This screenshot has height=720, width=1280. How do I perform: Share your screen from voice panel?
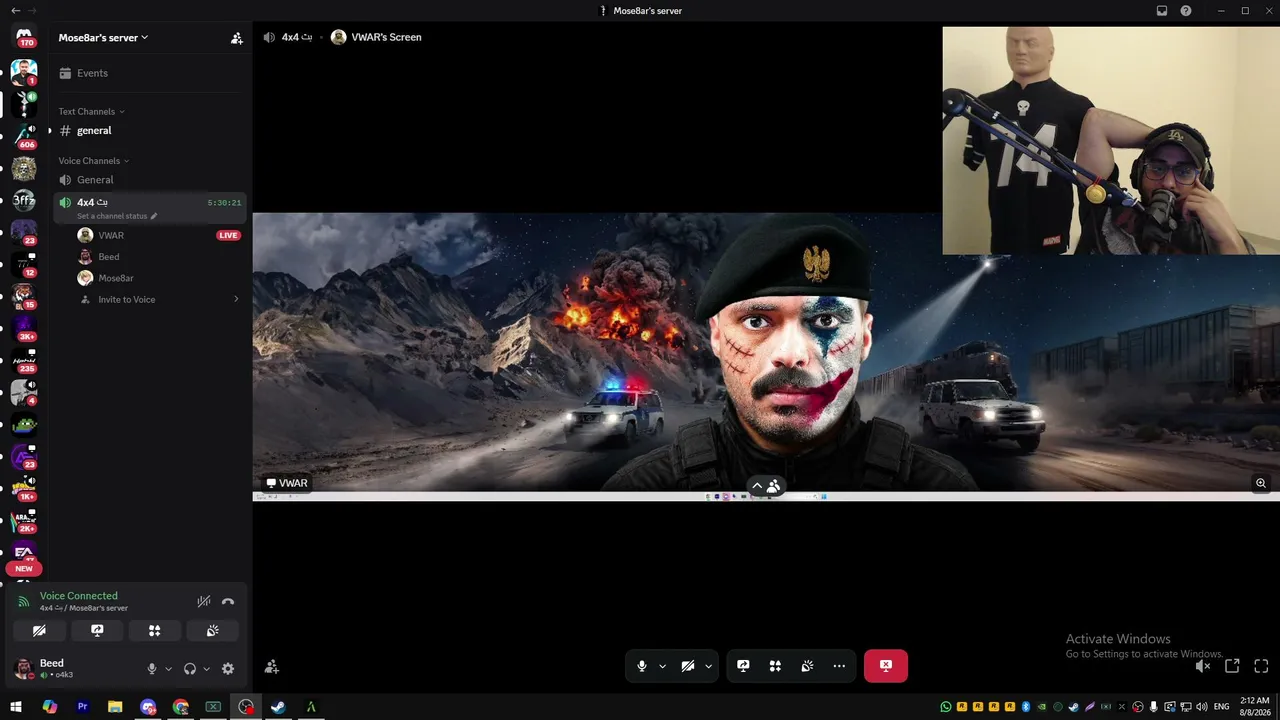point(97,631)
